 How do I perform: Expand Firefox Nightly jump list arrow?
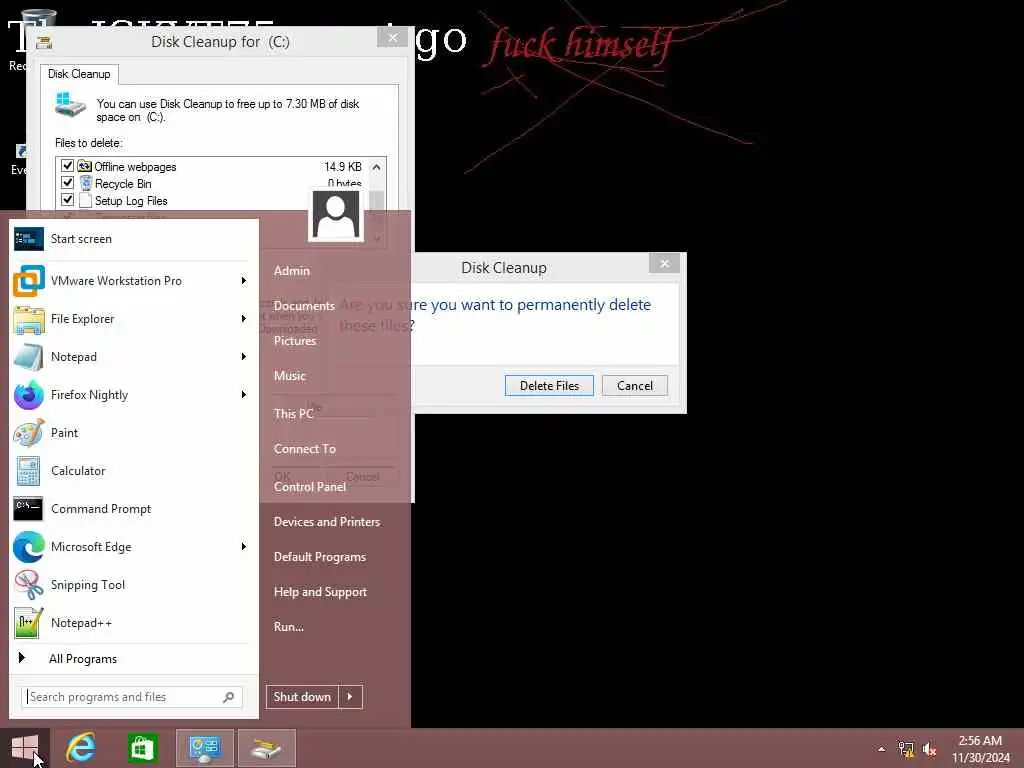(244, 394)
